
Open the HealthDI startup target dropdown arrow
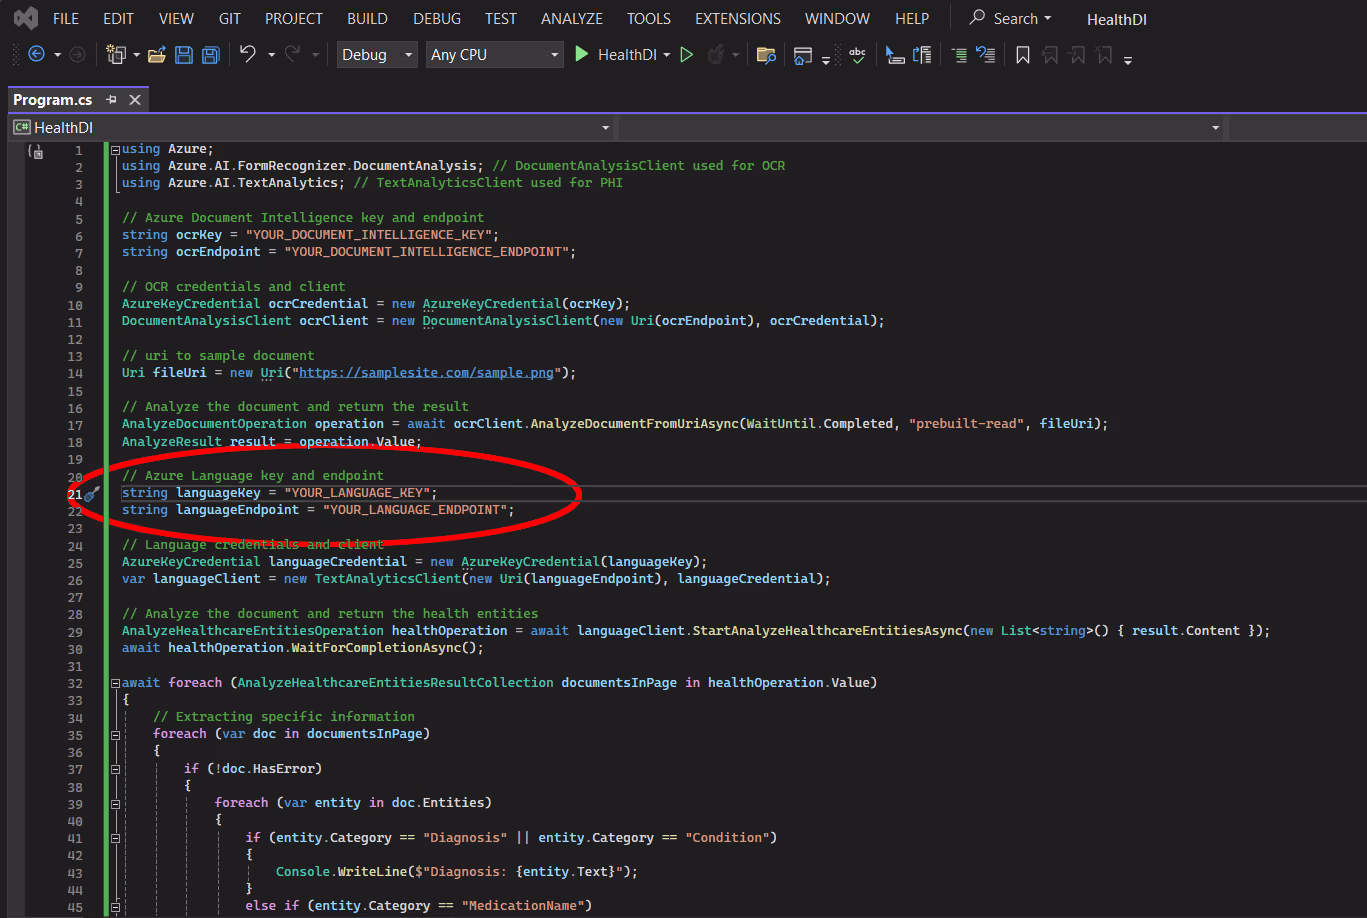pyautogui.click(x=667, y=55)
